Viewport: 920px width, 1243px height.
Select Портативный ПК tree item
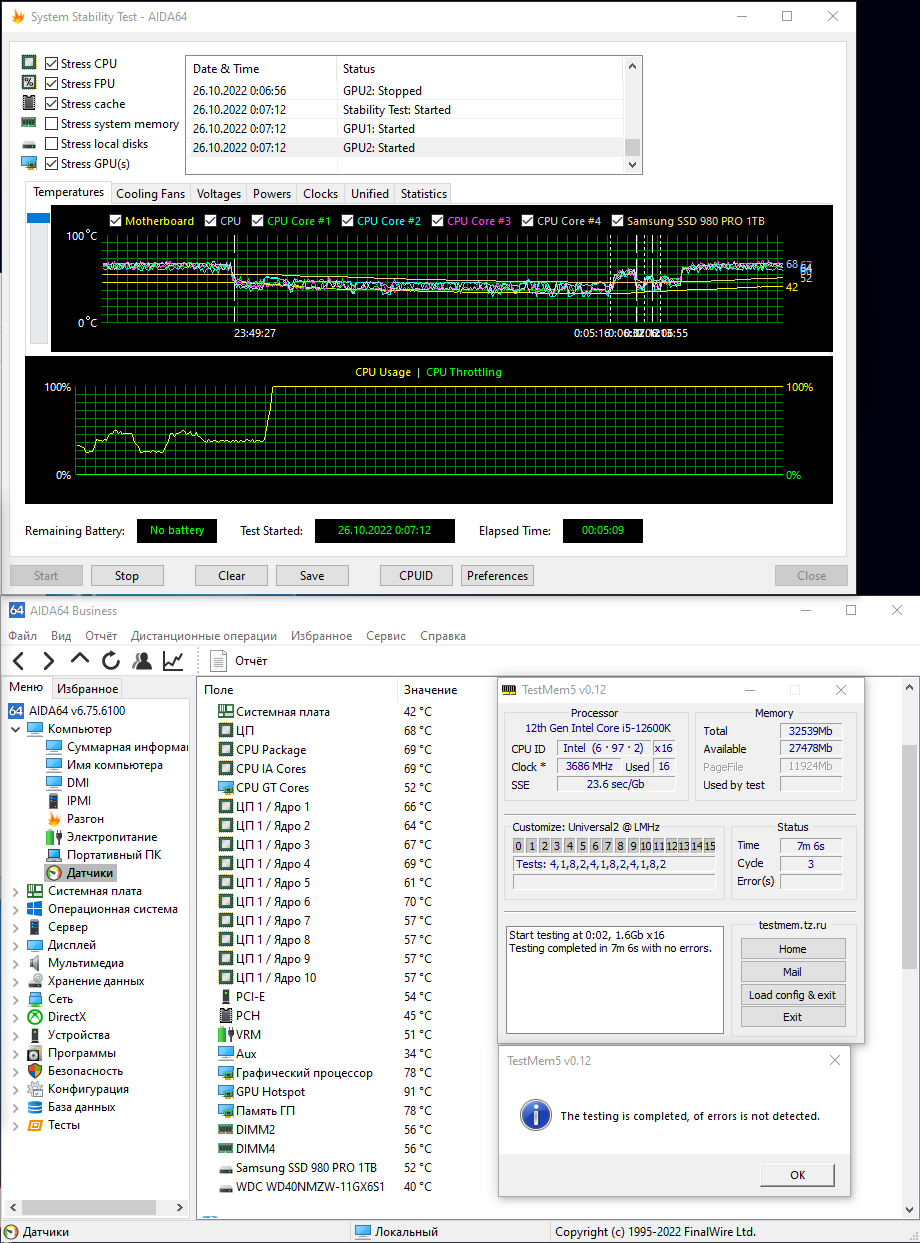(104, 855)
